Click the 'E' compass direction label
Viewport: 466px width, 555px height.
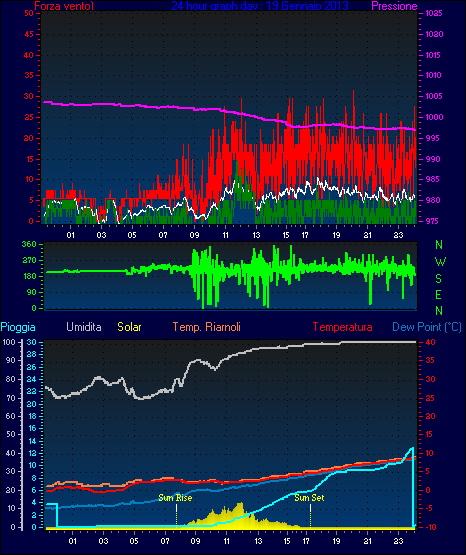tap(438, 294)
